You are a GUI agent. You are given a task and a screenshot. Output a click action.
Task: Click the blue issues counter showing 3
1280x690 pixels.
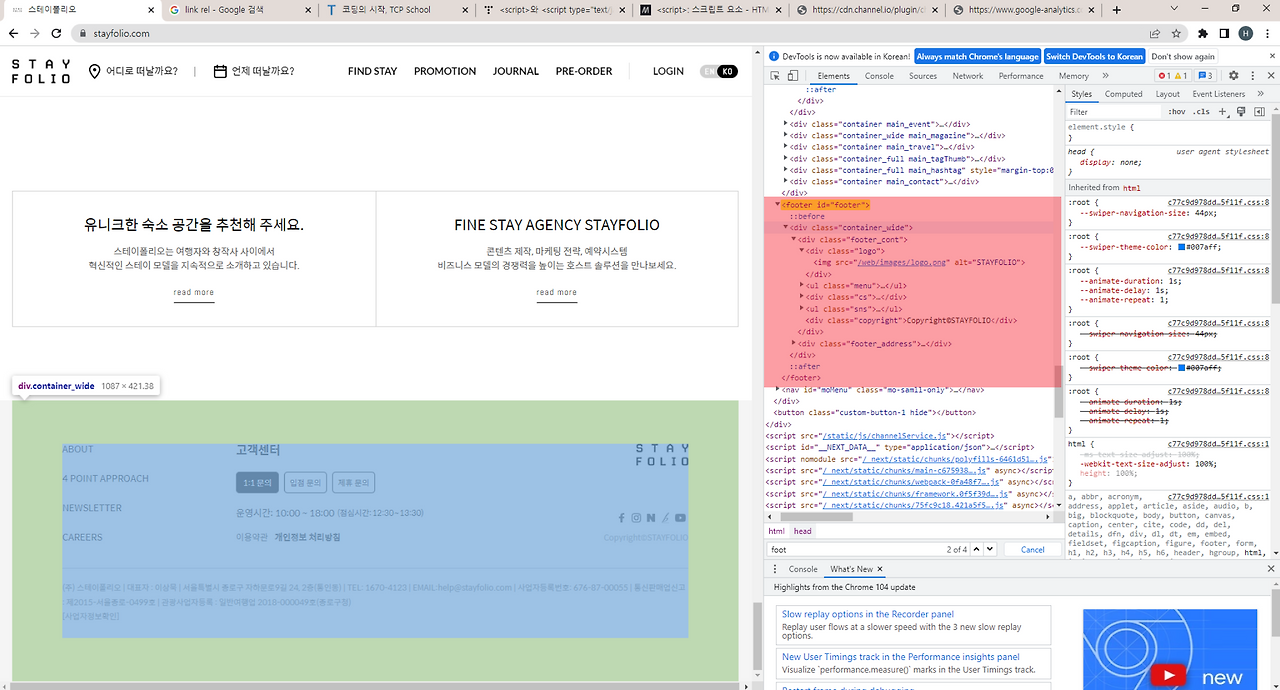1206,76
